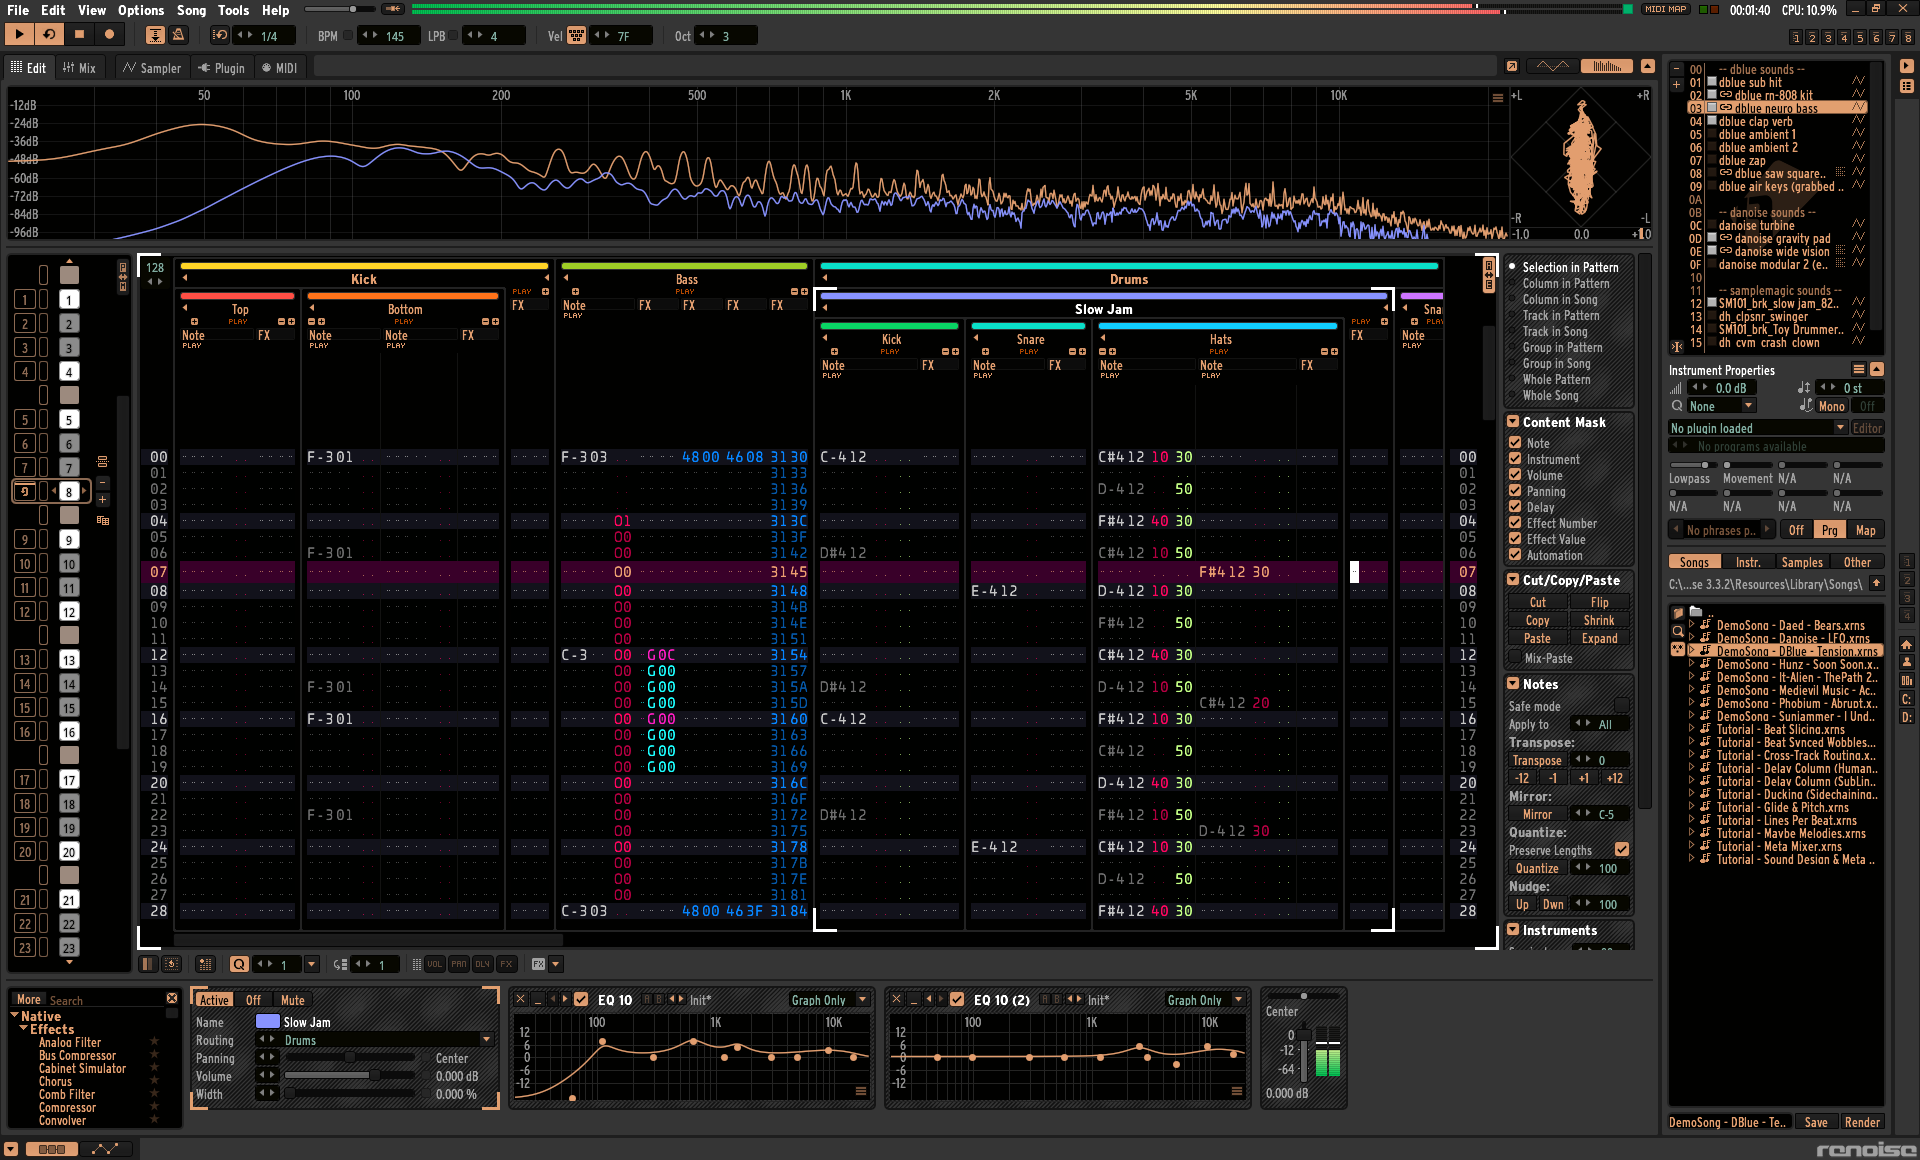Toggle auto-seek pattern icon below instrument list
Screen dimensions: 1920x1160
(1677, 346)
